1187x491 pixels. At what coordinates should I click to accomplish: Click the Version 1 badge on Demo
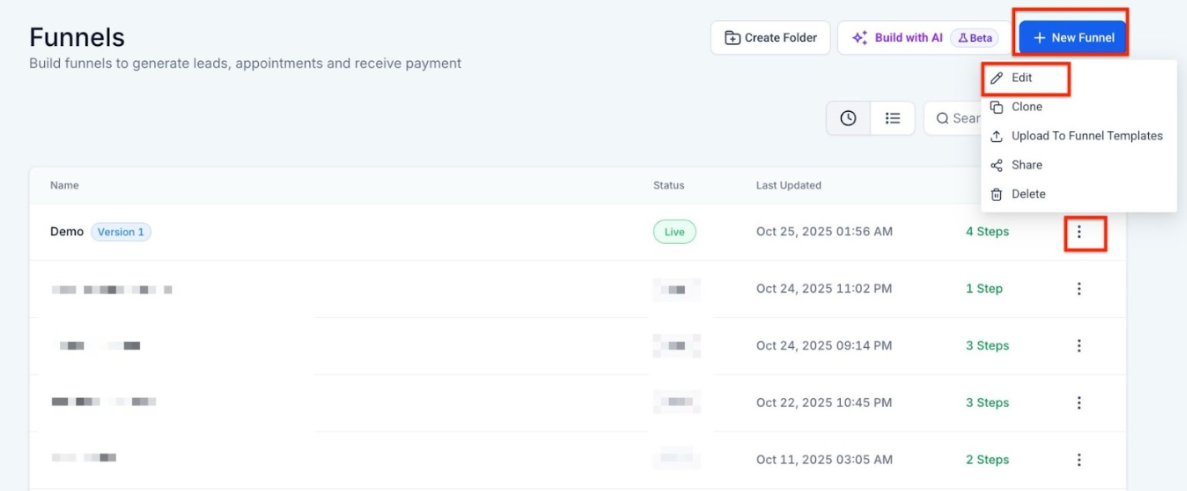[x=121, y=232]
